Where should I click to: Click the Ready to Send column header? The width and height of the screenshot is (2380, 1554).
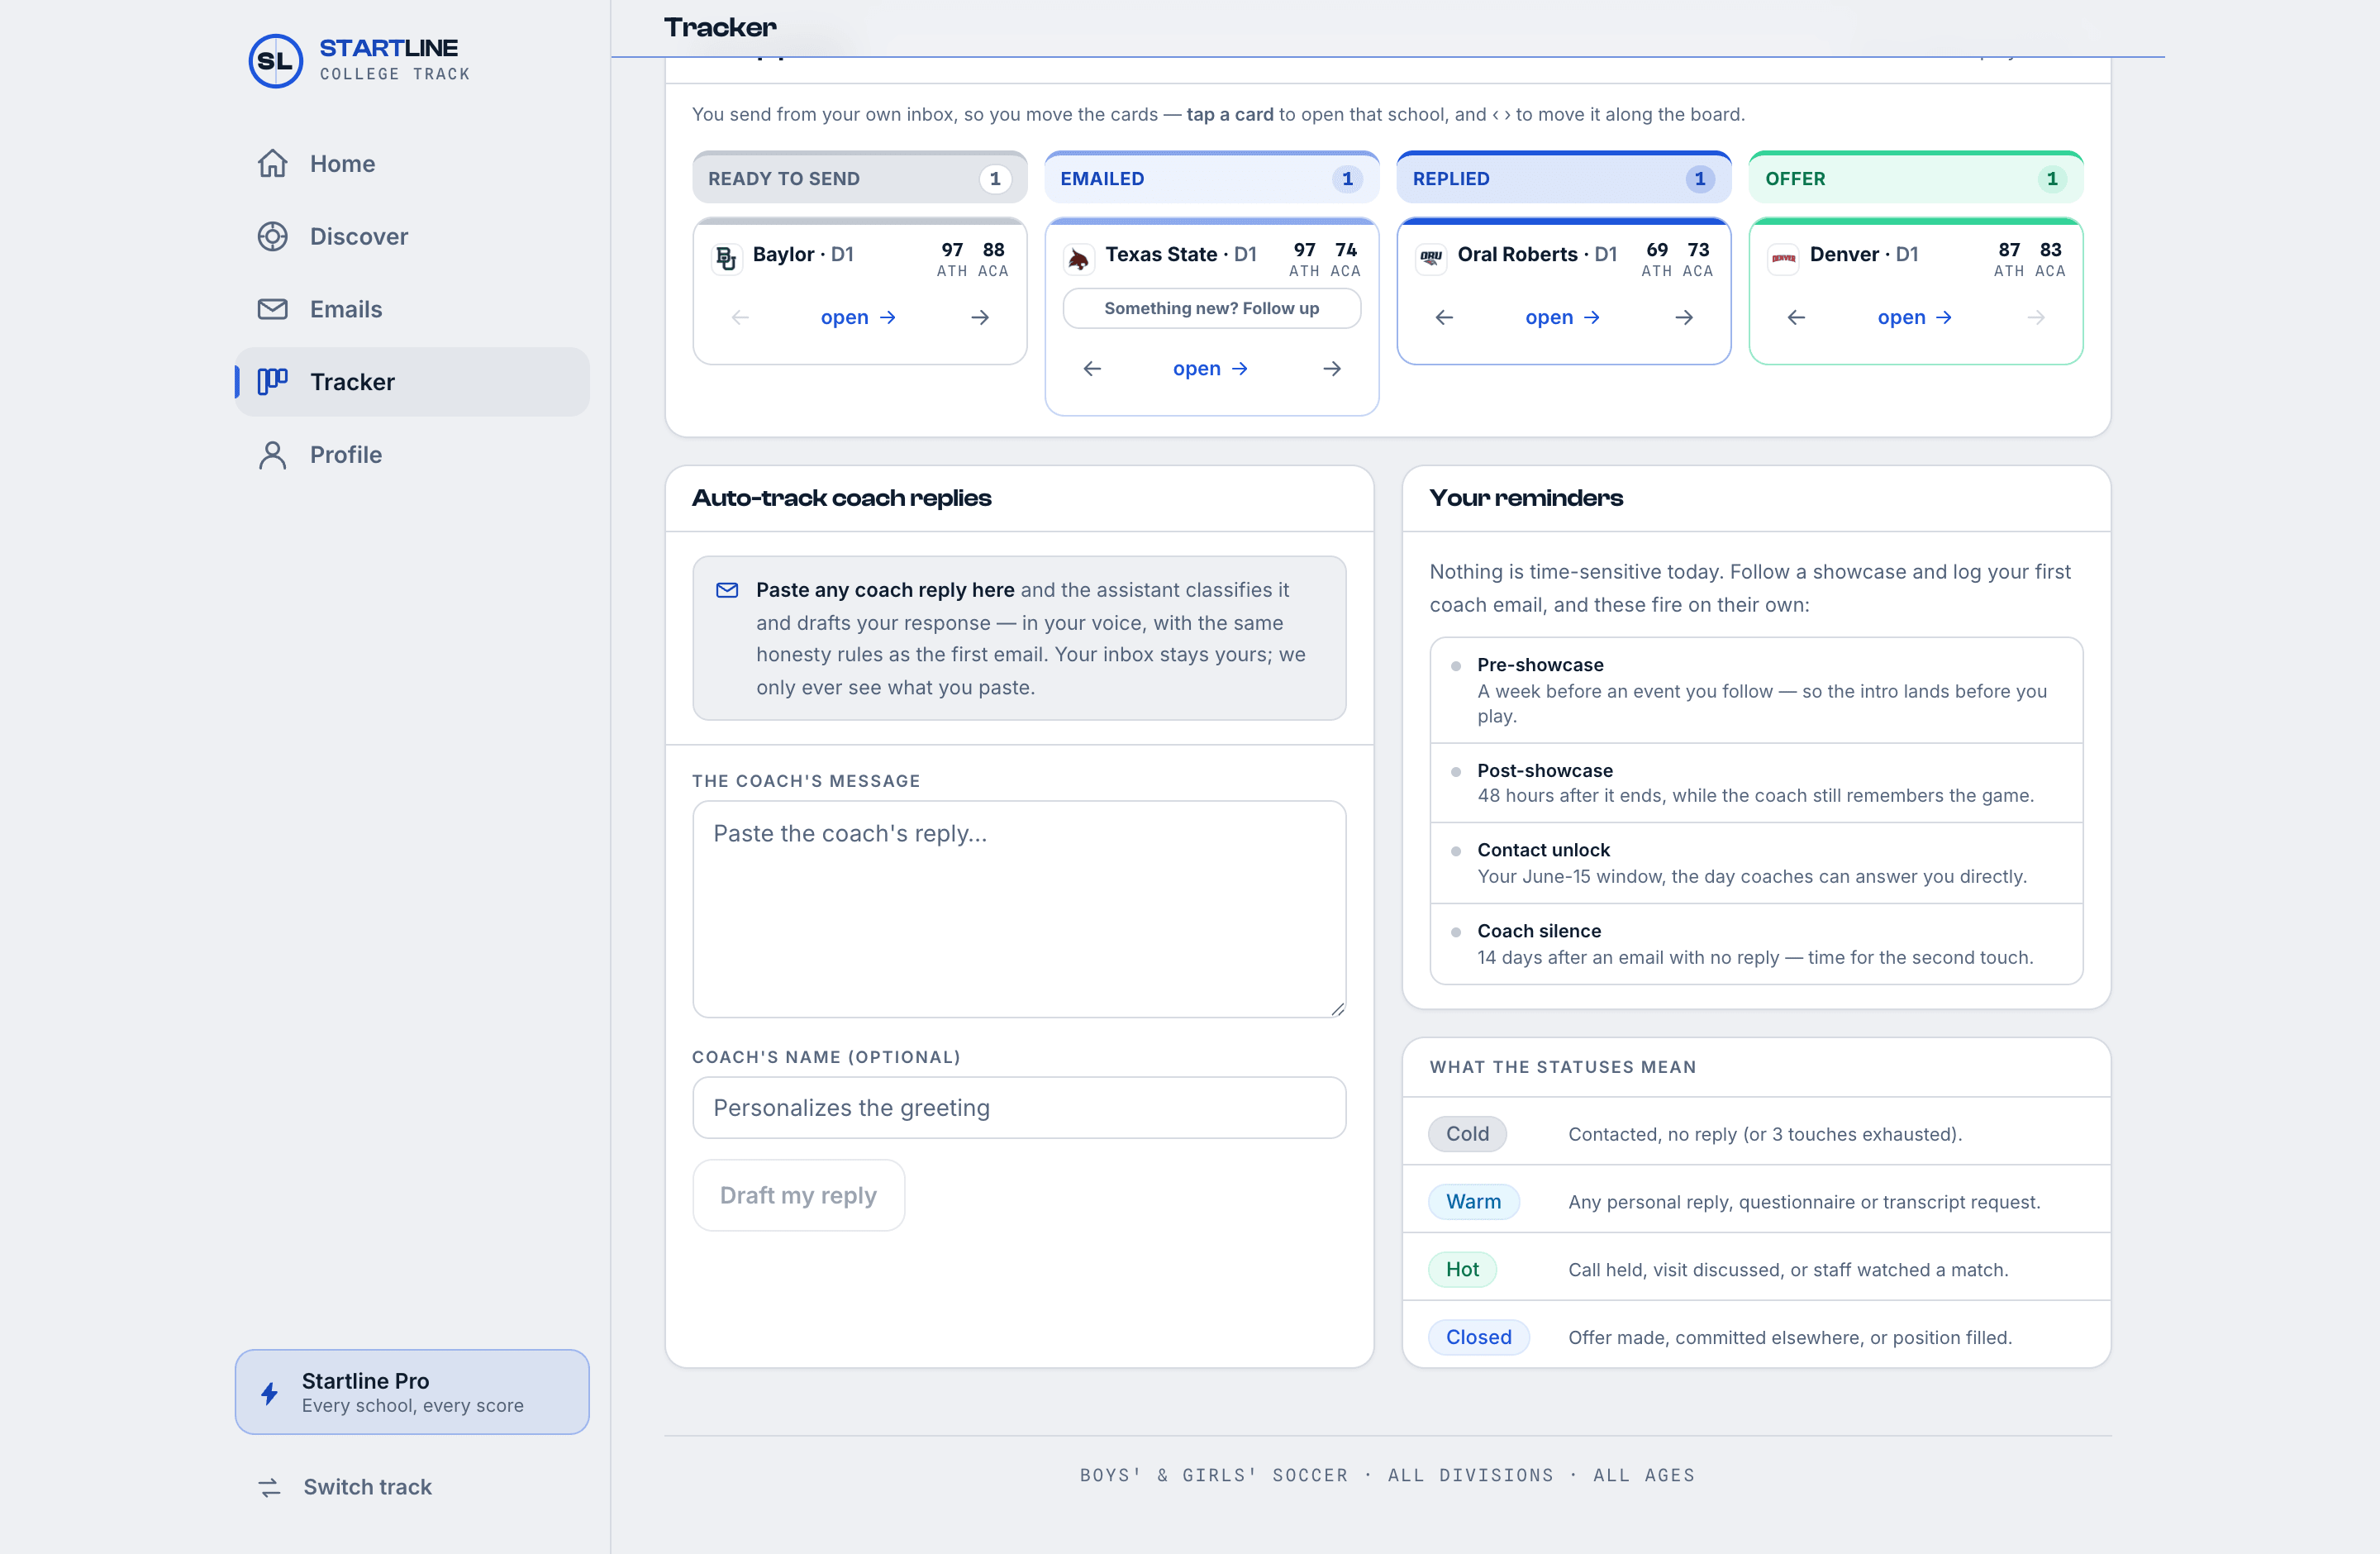859,178
